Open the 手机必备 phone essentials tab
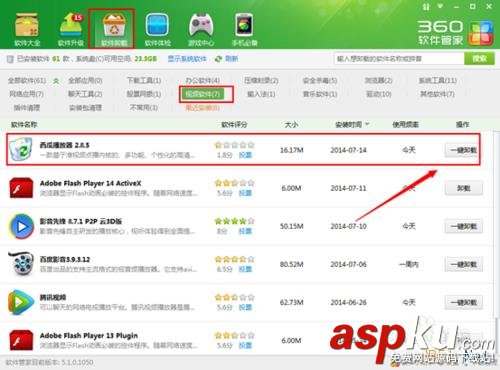The height and width of the screenshot is (370, 500). (x=244, y=29)
